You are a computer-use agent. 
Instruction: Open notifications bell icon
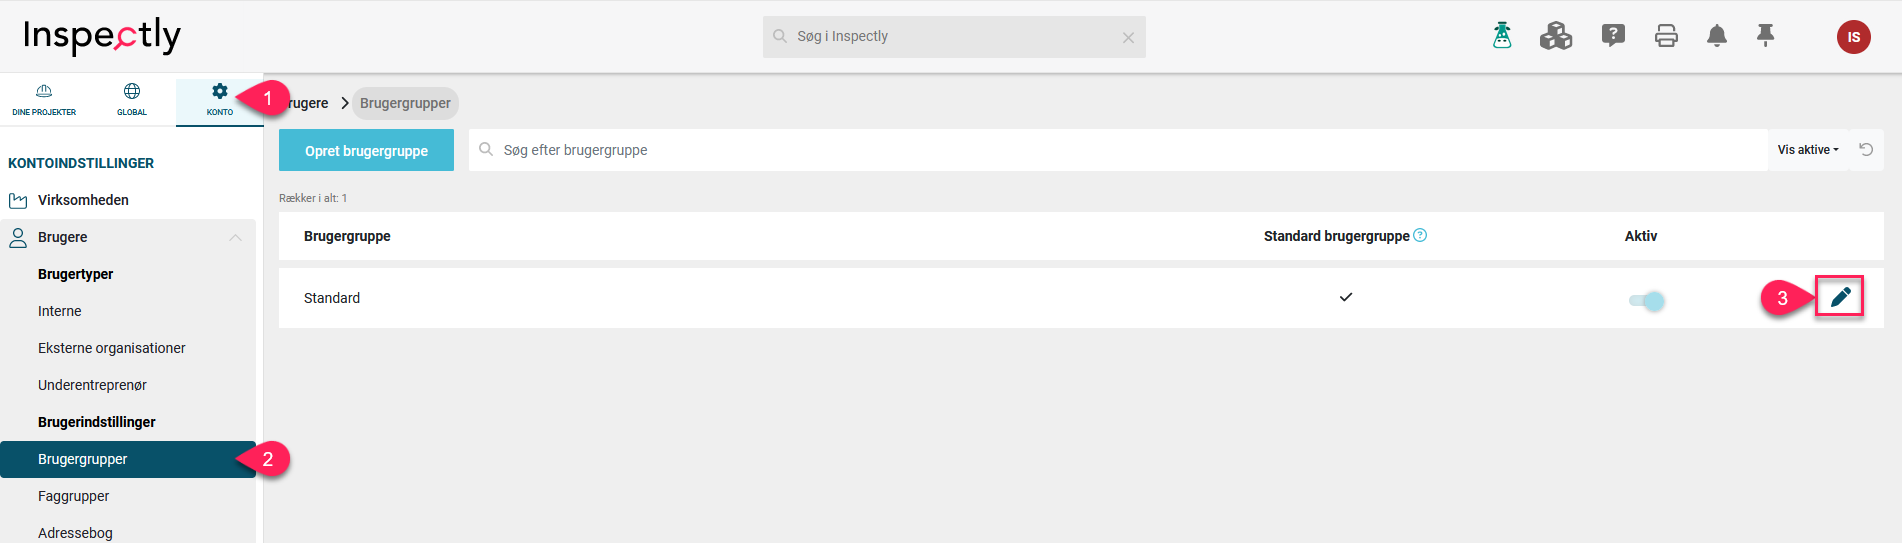coord(1717,36)
